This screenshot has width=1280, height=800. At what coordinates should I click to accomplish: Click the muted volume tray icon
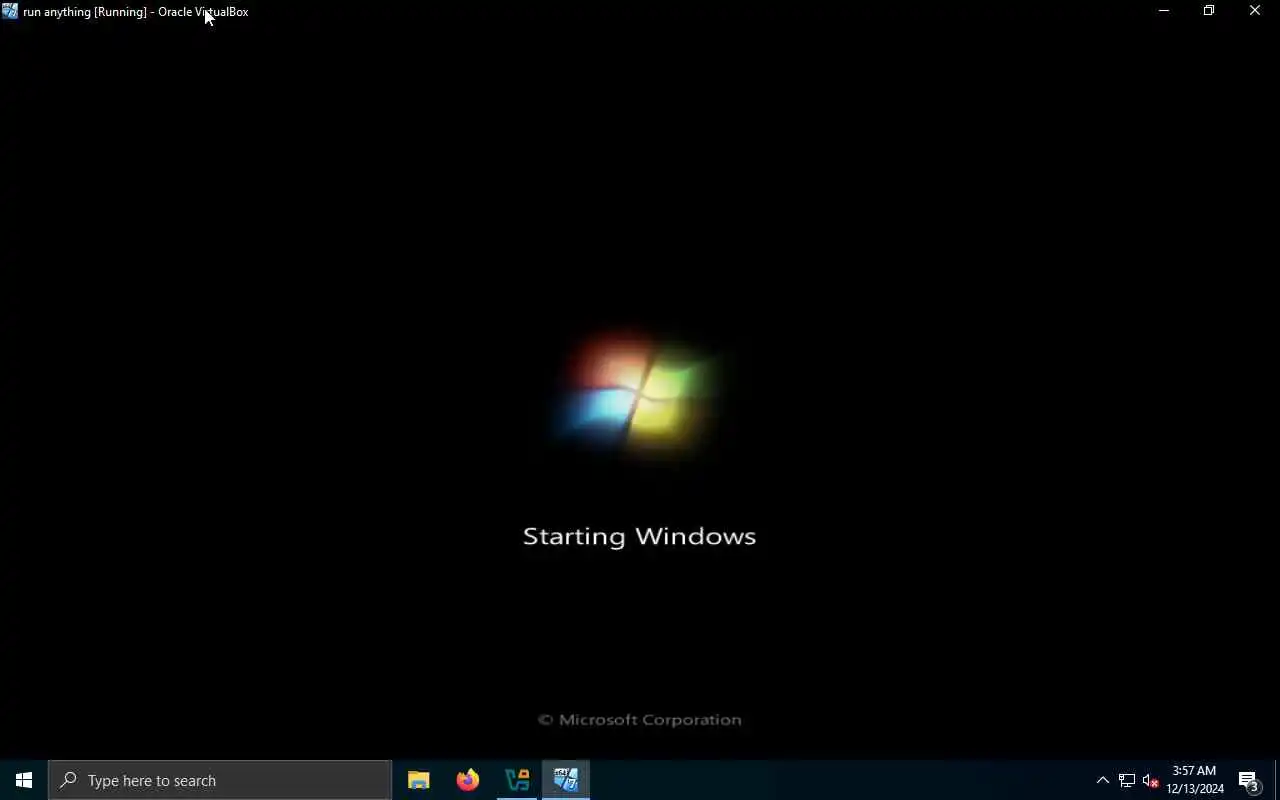point(1150,781)
